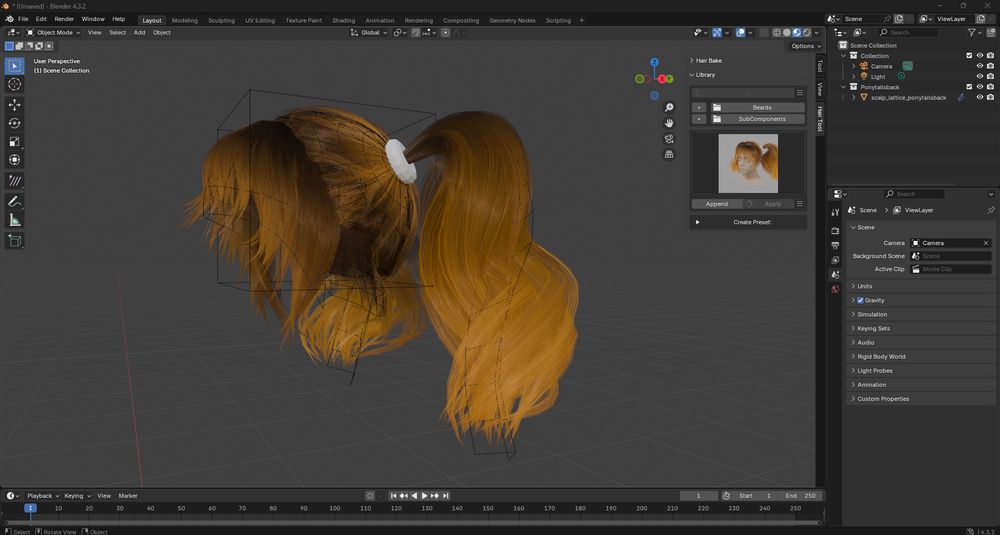Toggle the Gravity checkbox
Viewport: 1000px width, 535px height.
[860, 300]
